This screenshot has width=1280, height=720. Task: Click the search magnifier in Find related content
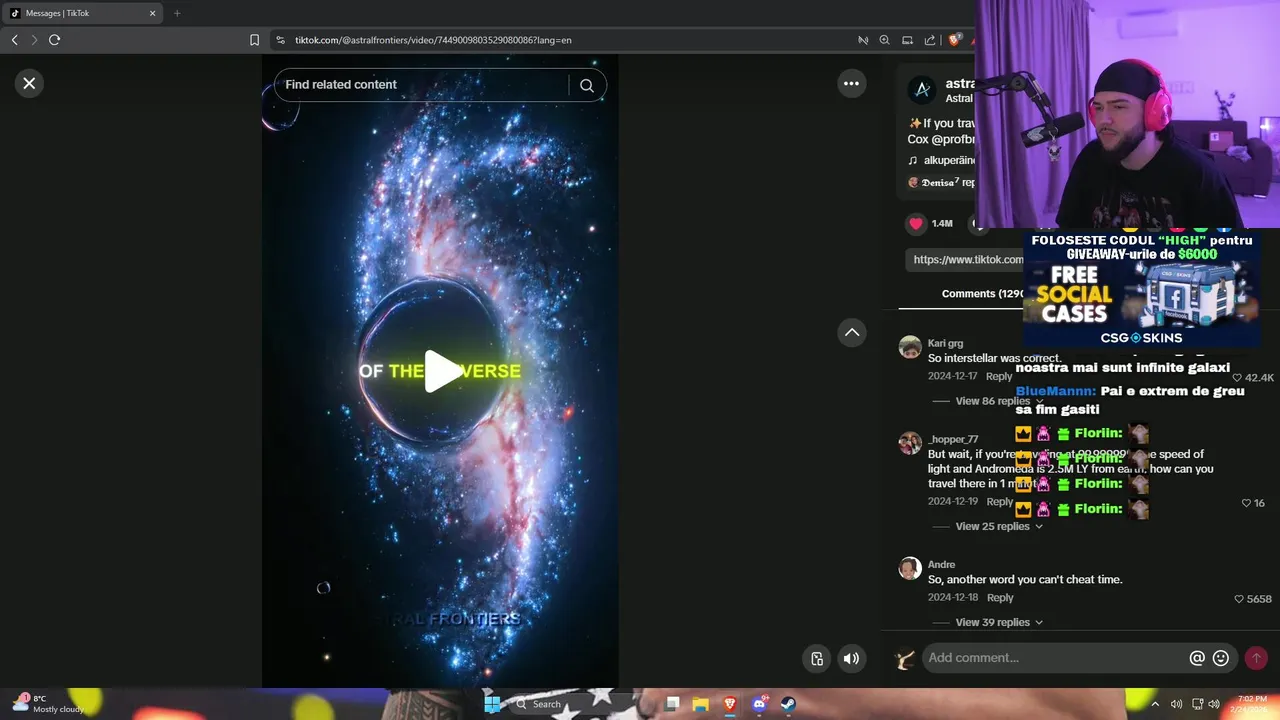coord(587,85)
